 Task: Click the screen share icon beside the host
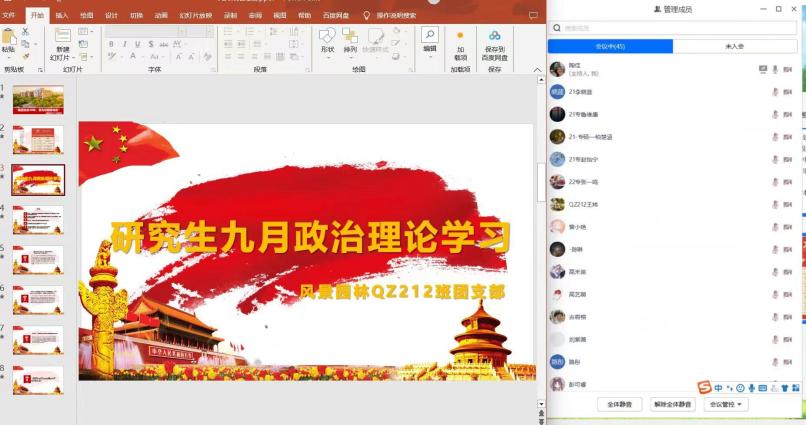click(763, 69)
